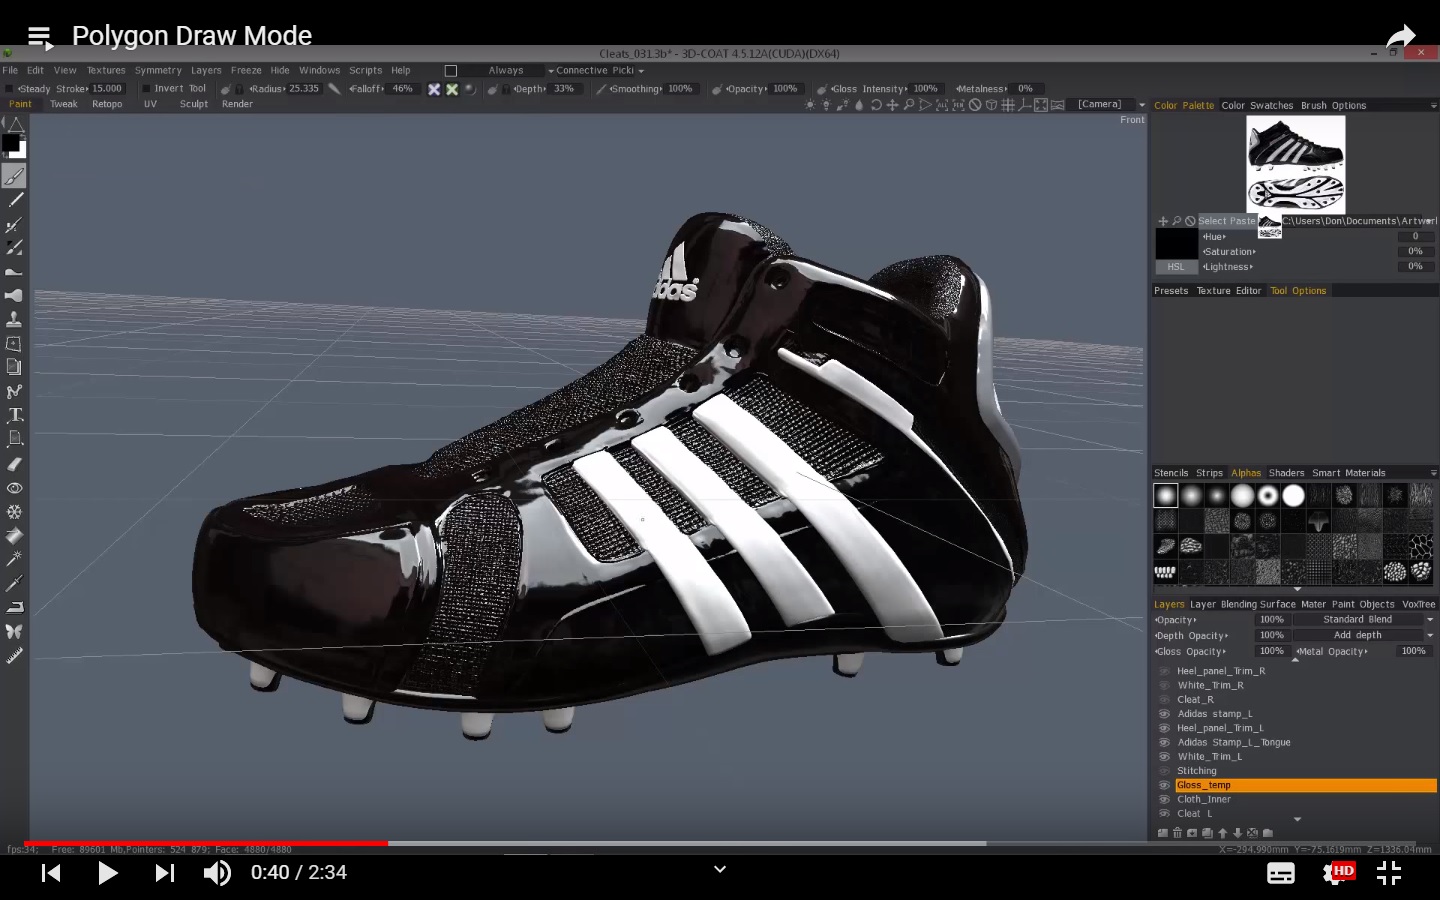
Task: Expand the Stencils panel options arrow
Action: (x=1433, y=473)
